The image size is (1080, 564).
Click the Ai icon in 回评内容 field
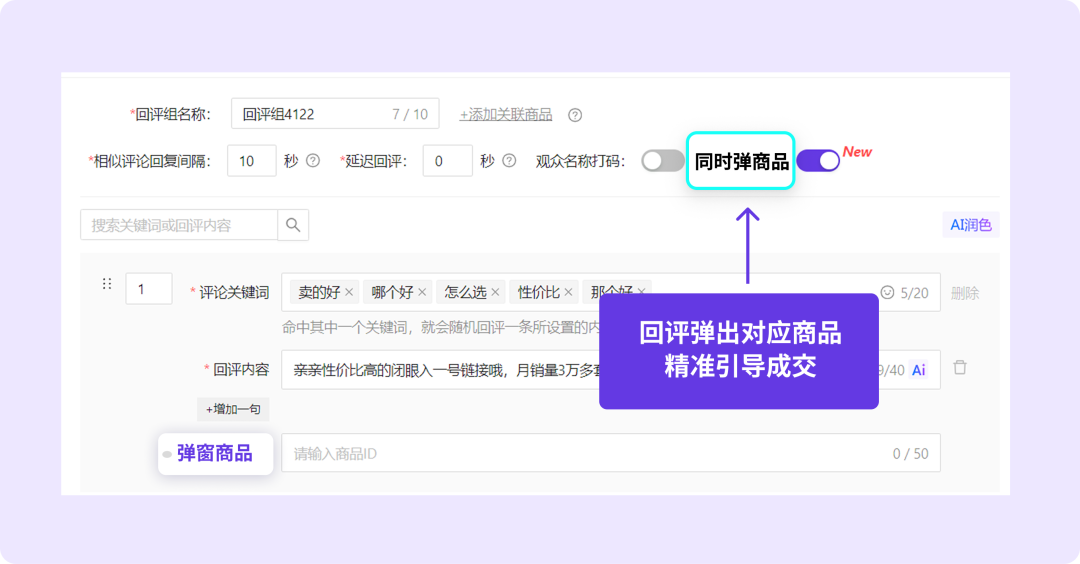tap(919, 370)
